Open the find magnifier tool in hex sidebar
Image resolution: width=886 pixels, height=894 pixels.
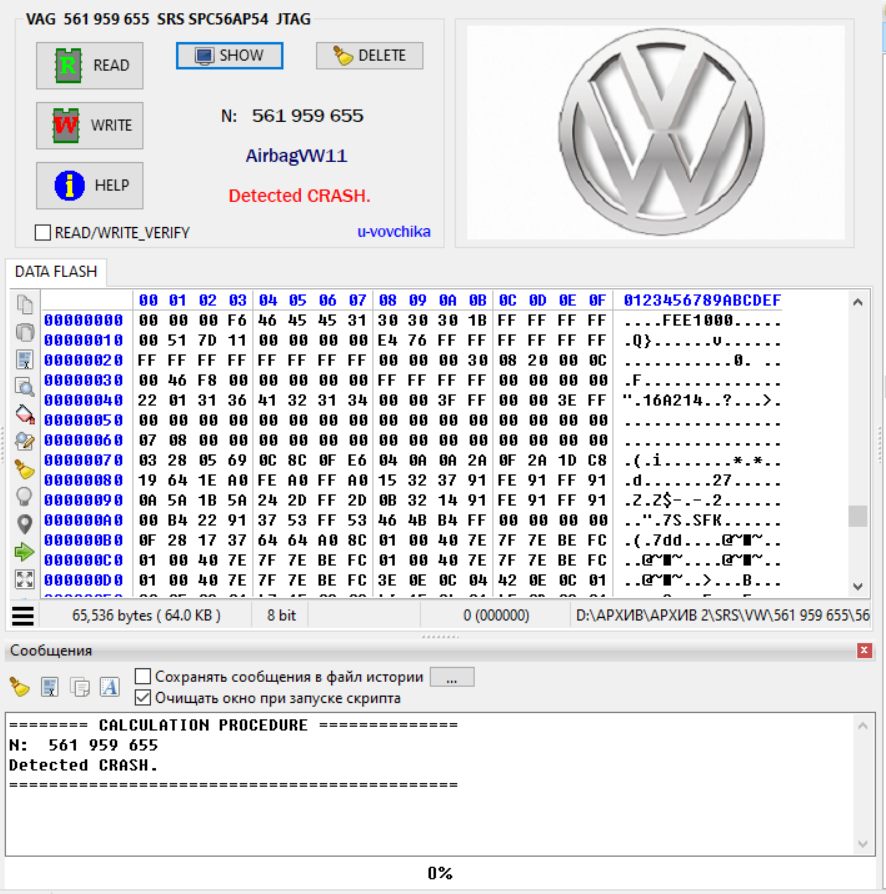pyautogui.click(x=25, y=387)
